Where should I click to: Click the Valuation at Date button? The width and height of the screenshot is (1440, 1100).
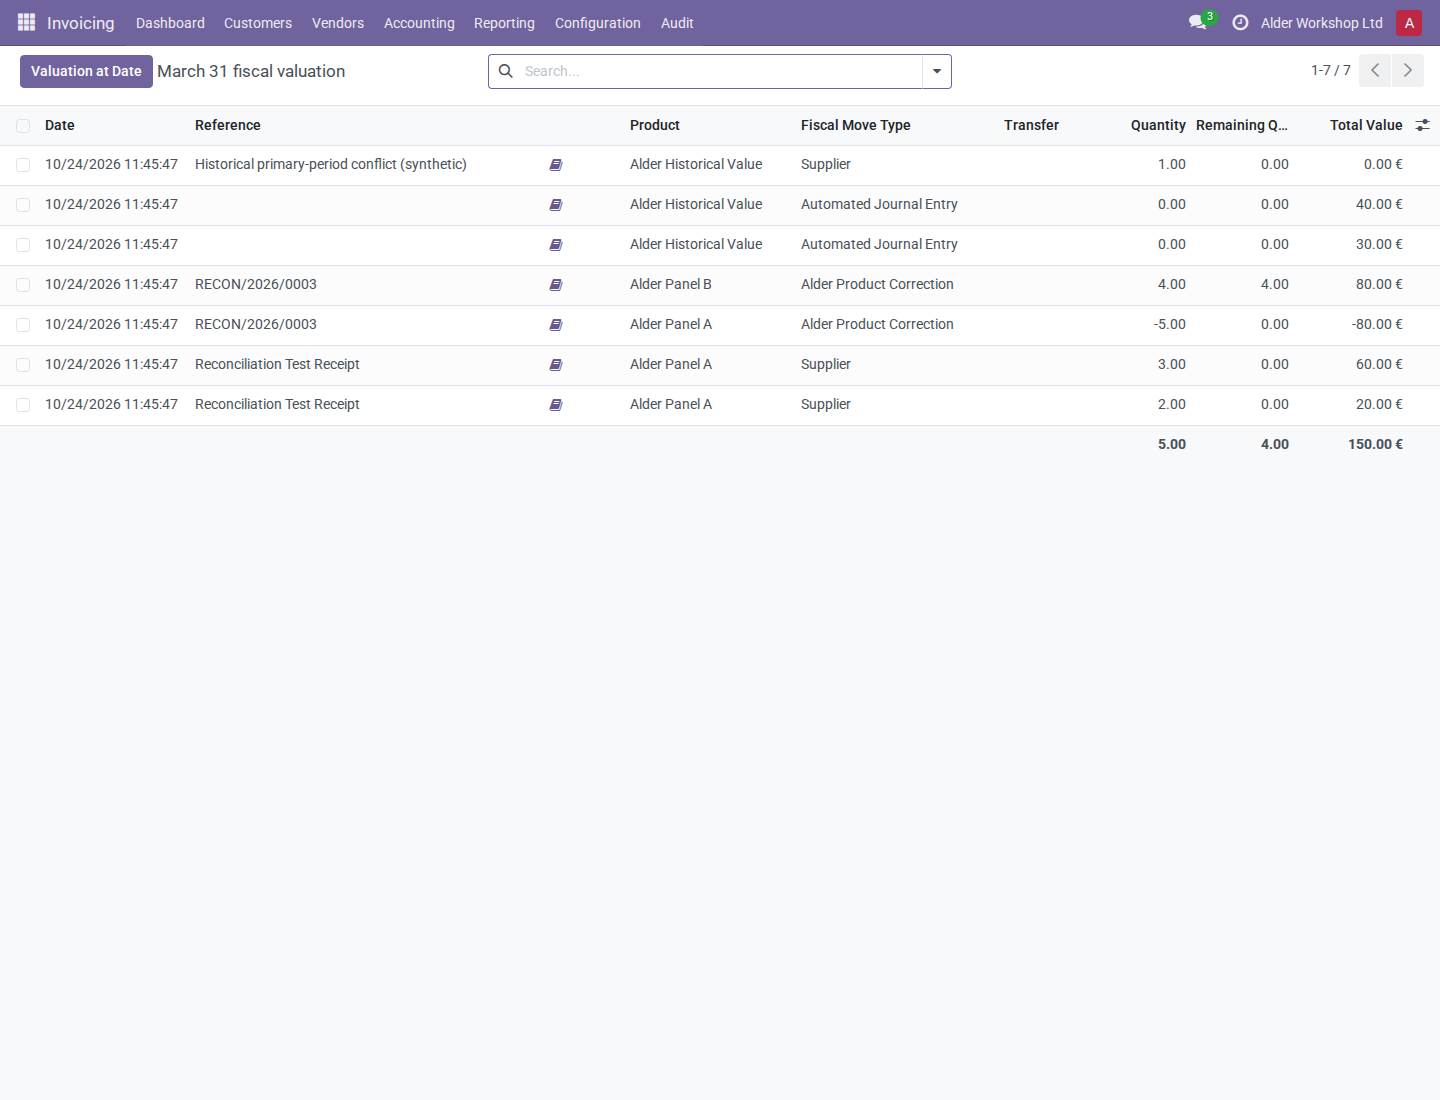(x=86, y=71)
